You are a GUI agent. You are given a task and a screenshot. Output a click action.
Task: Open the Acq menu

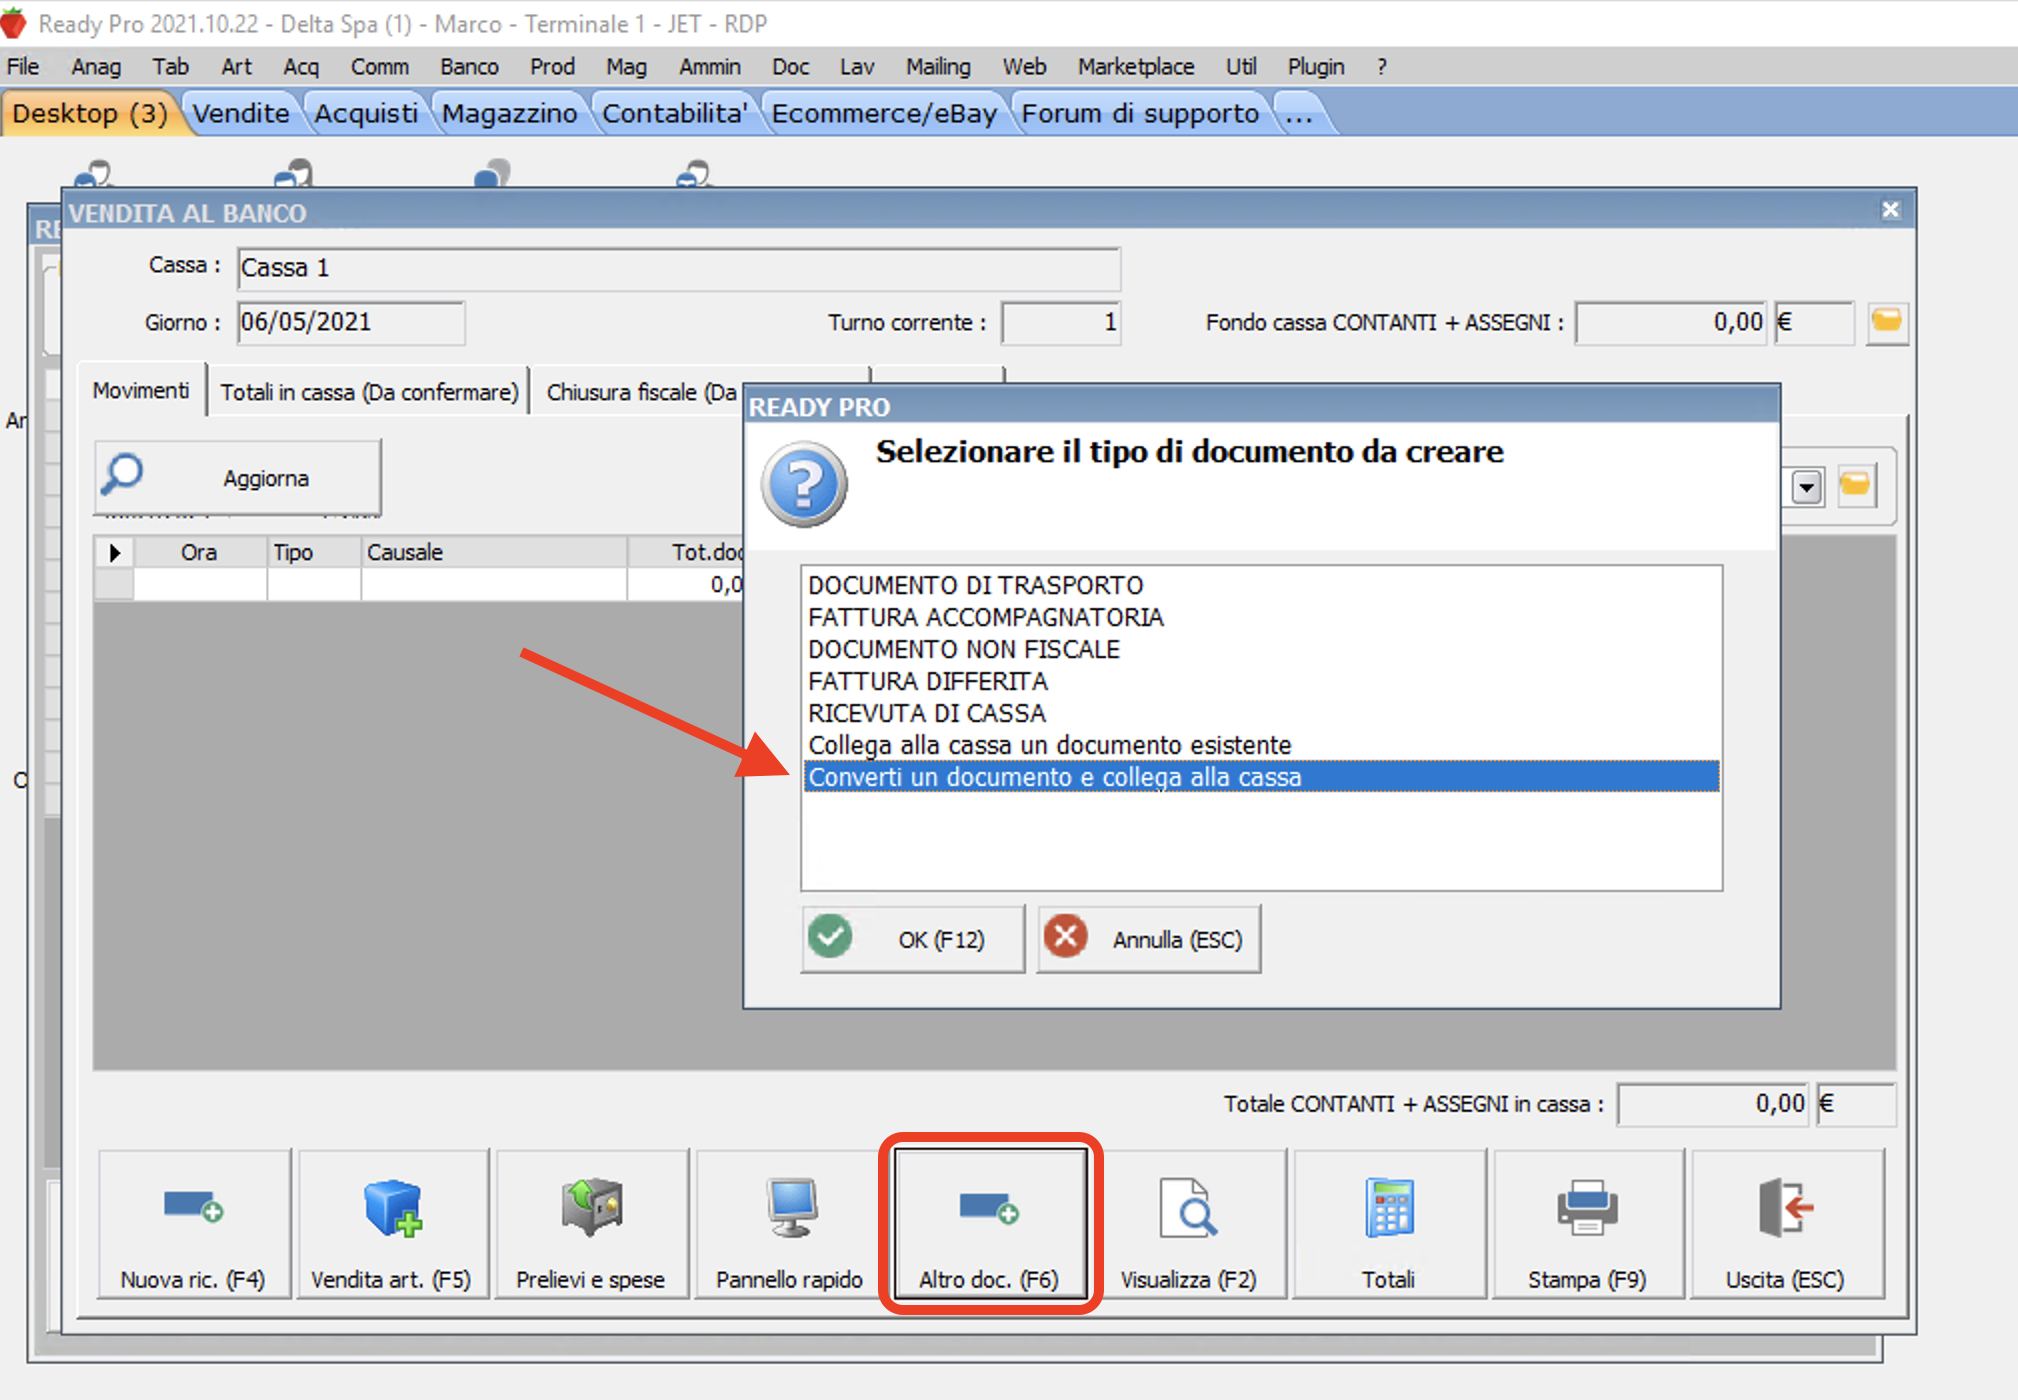(301, 67)
